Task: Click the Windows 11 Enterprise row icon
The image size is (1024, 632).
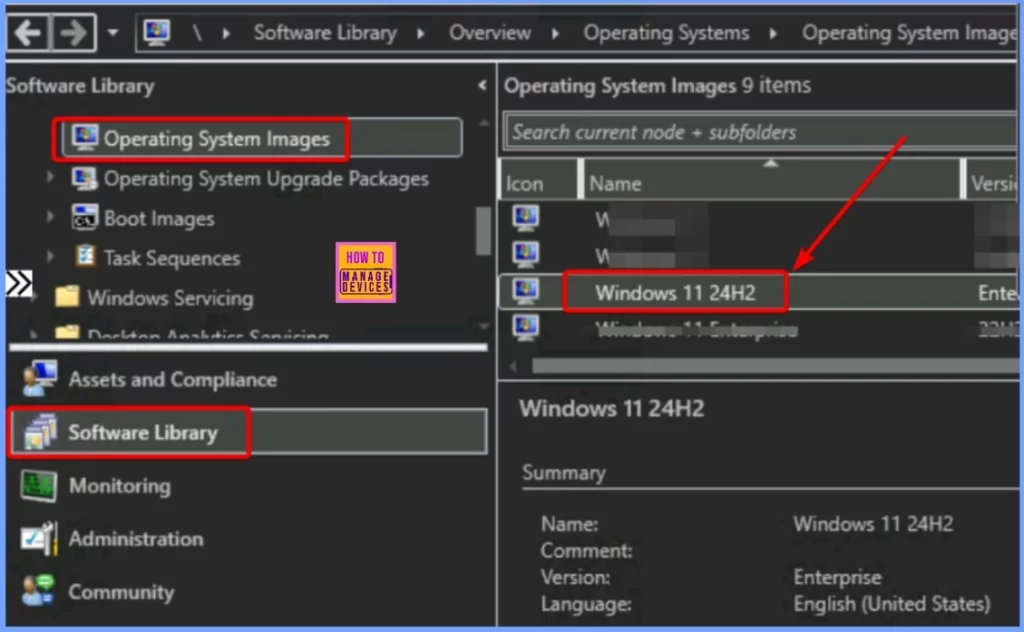Action: pos(526,328)
